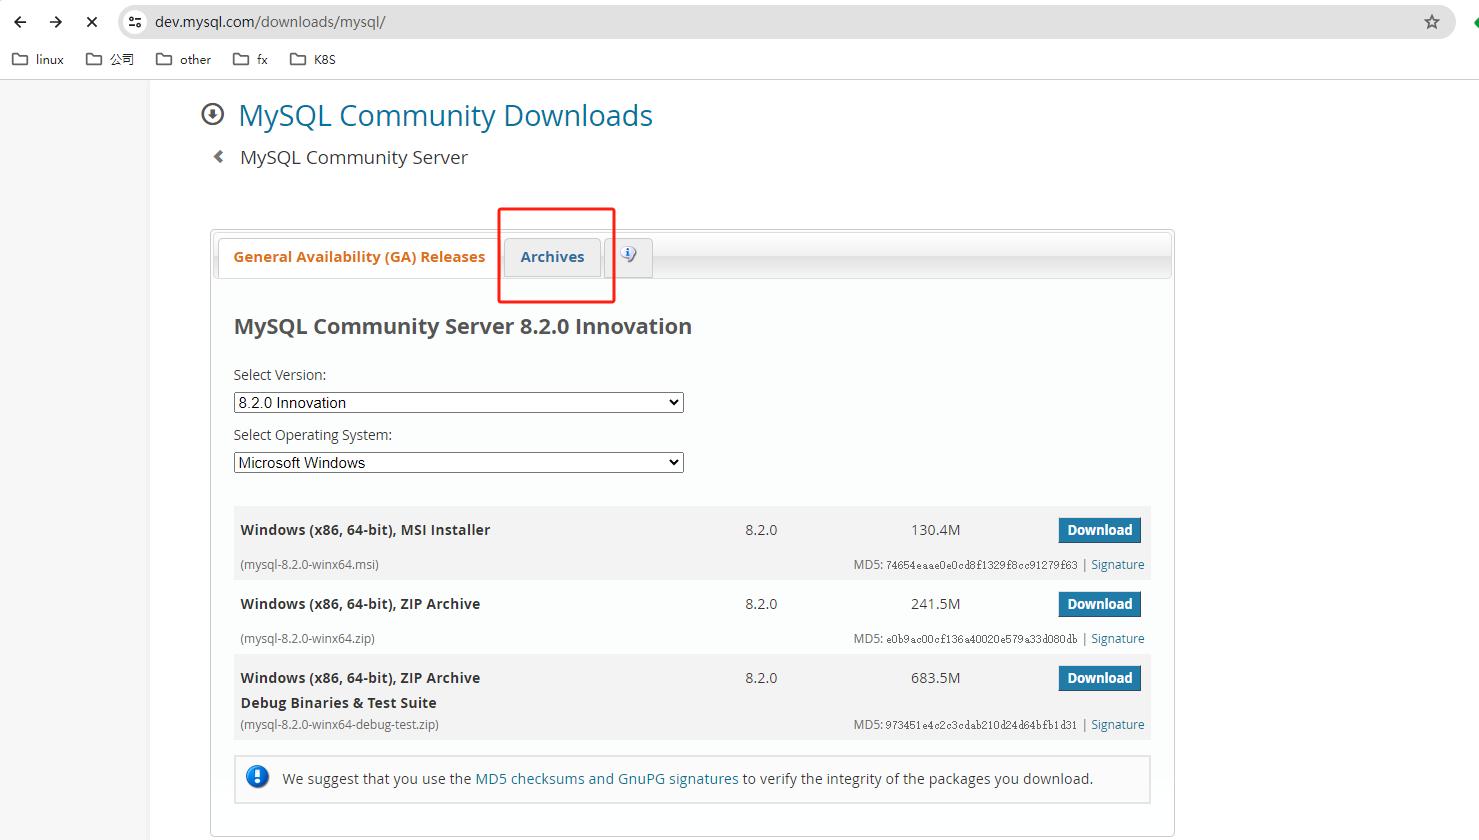This screenshot has width=1479, height=840.
Task: Download the 241.5M ZIP Archive
Action: tap(1099, 604)
